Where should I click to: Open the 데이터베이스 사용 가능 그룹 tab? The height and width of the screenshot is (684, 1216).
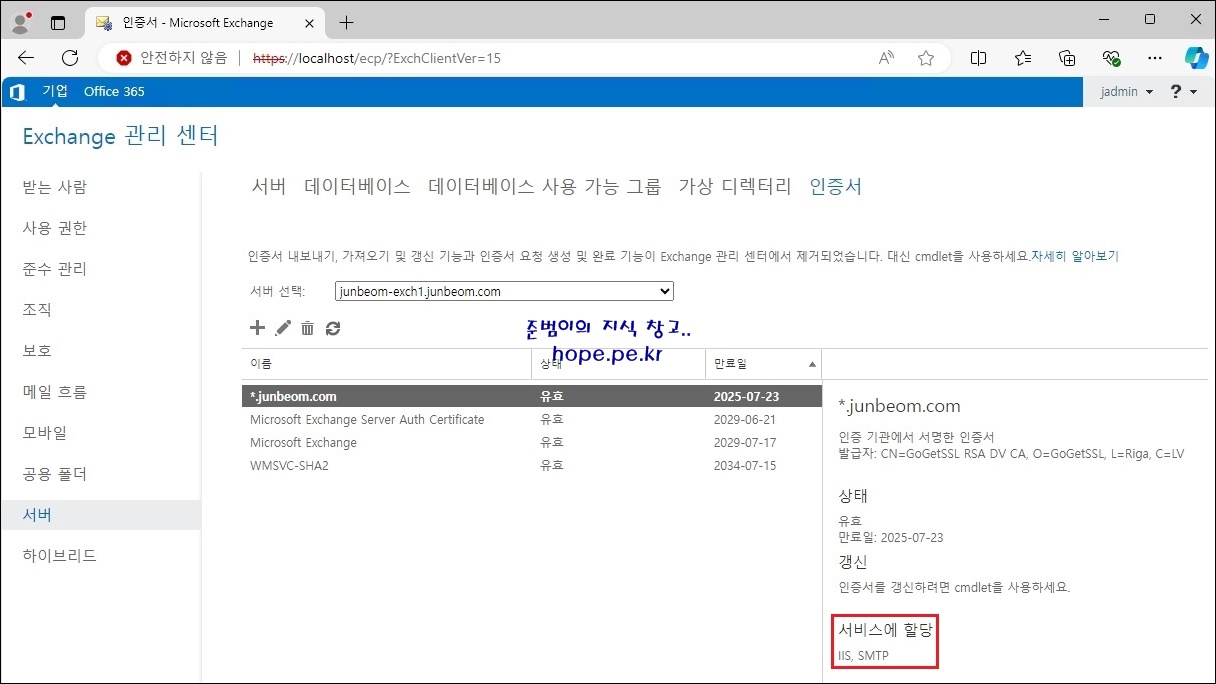coord(544,186)
